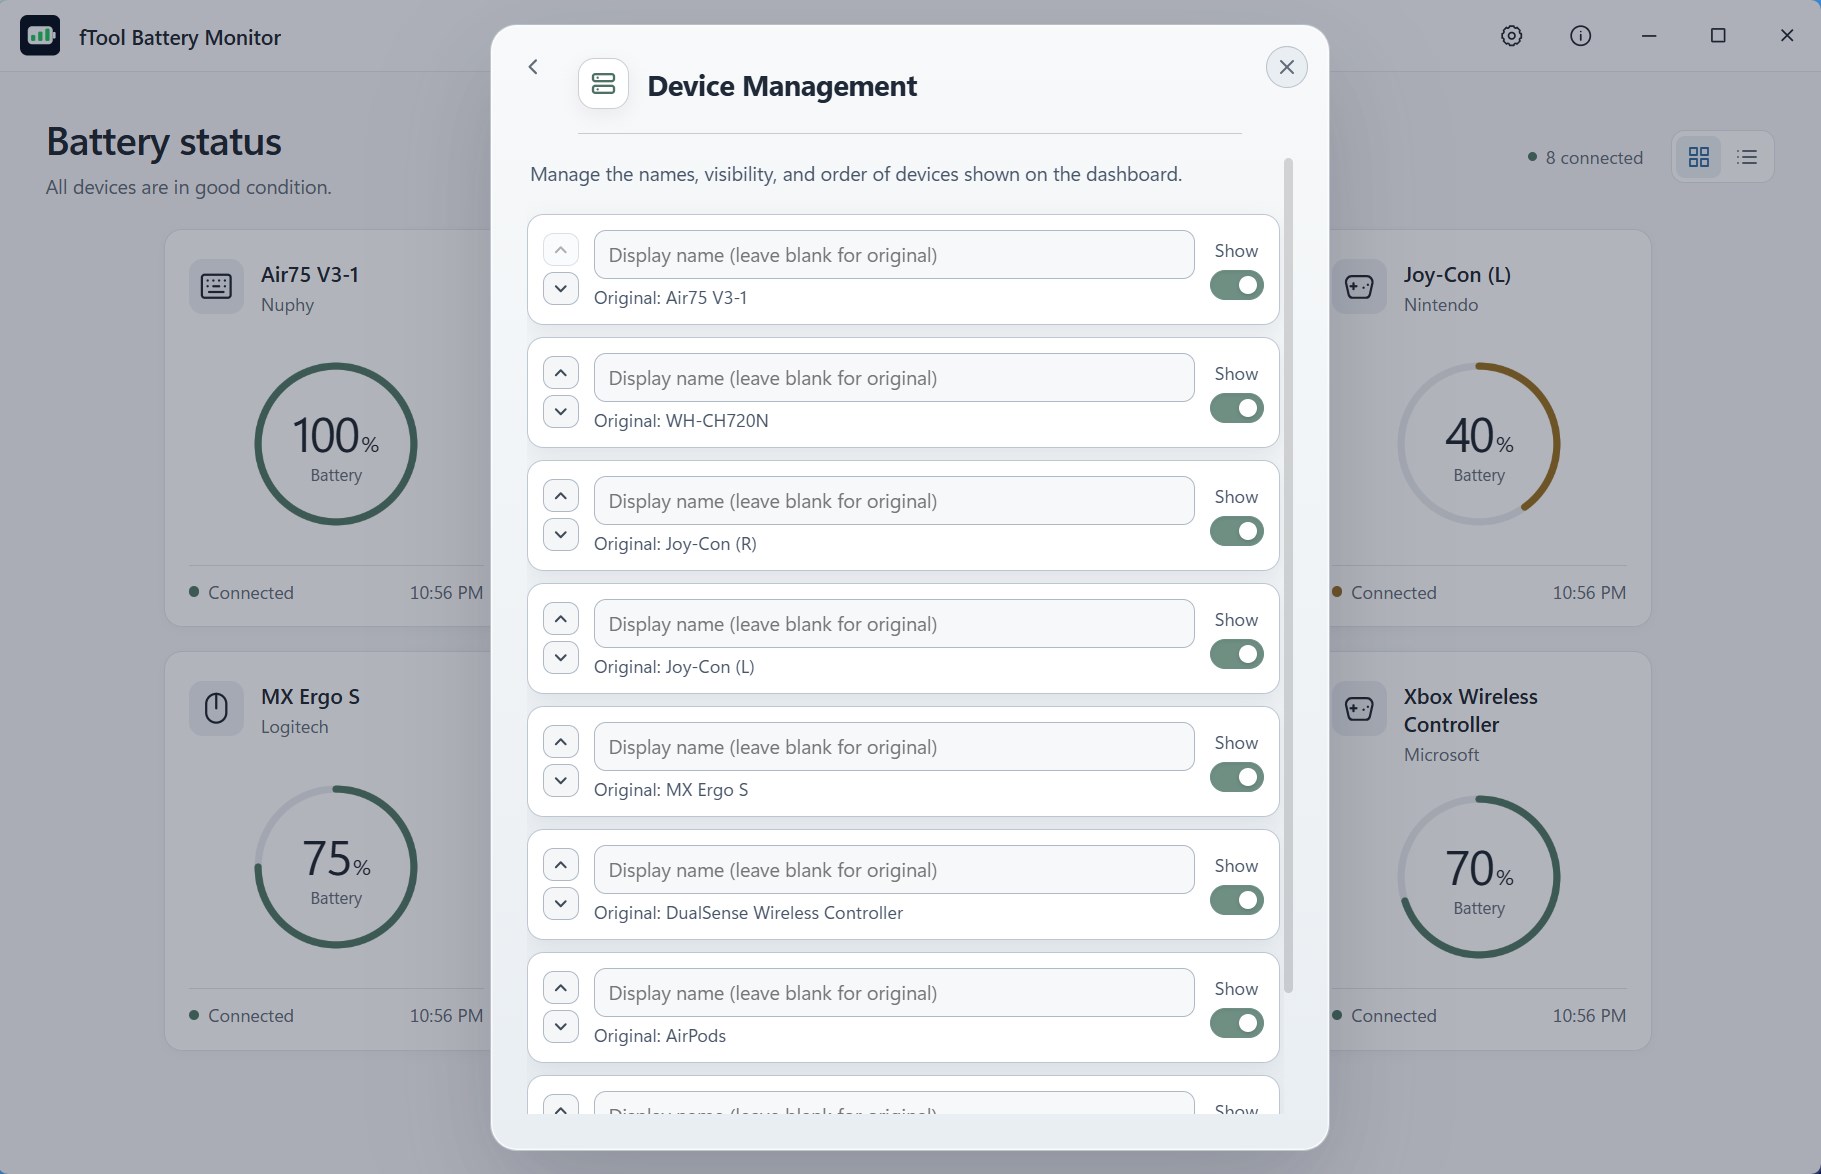Switch to grid view layout
Screen dimensions: 1821x1174
pos(1698,157)
